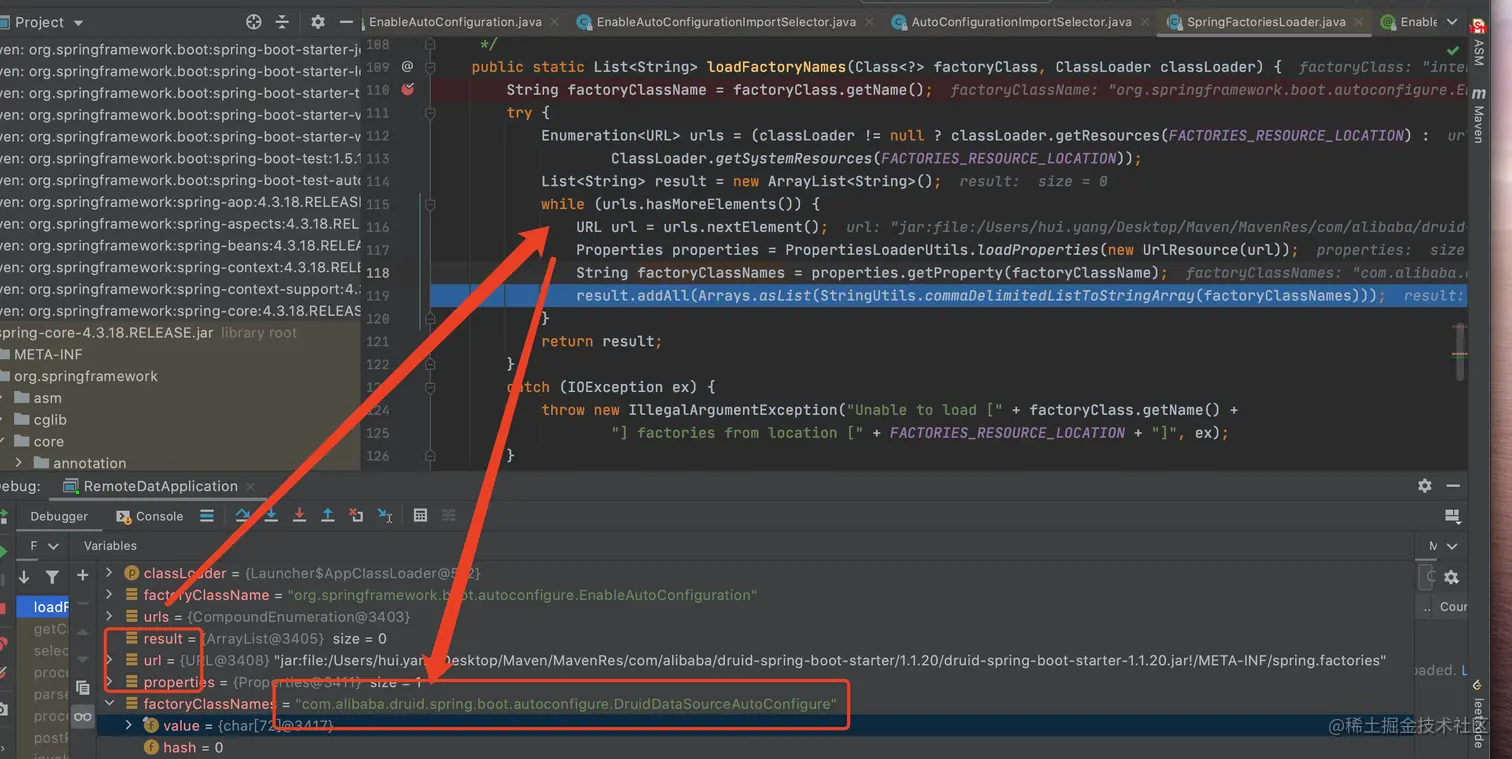Select the cglib folder in tree
The width and height of the screenshot is (1512, 759).
pos(50,420)
